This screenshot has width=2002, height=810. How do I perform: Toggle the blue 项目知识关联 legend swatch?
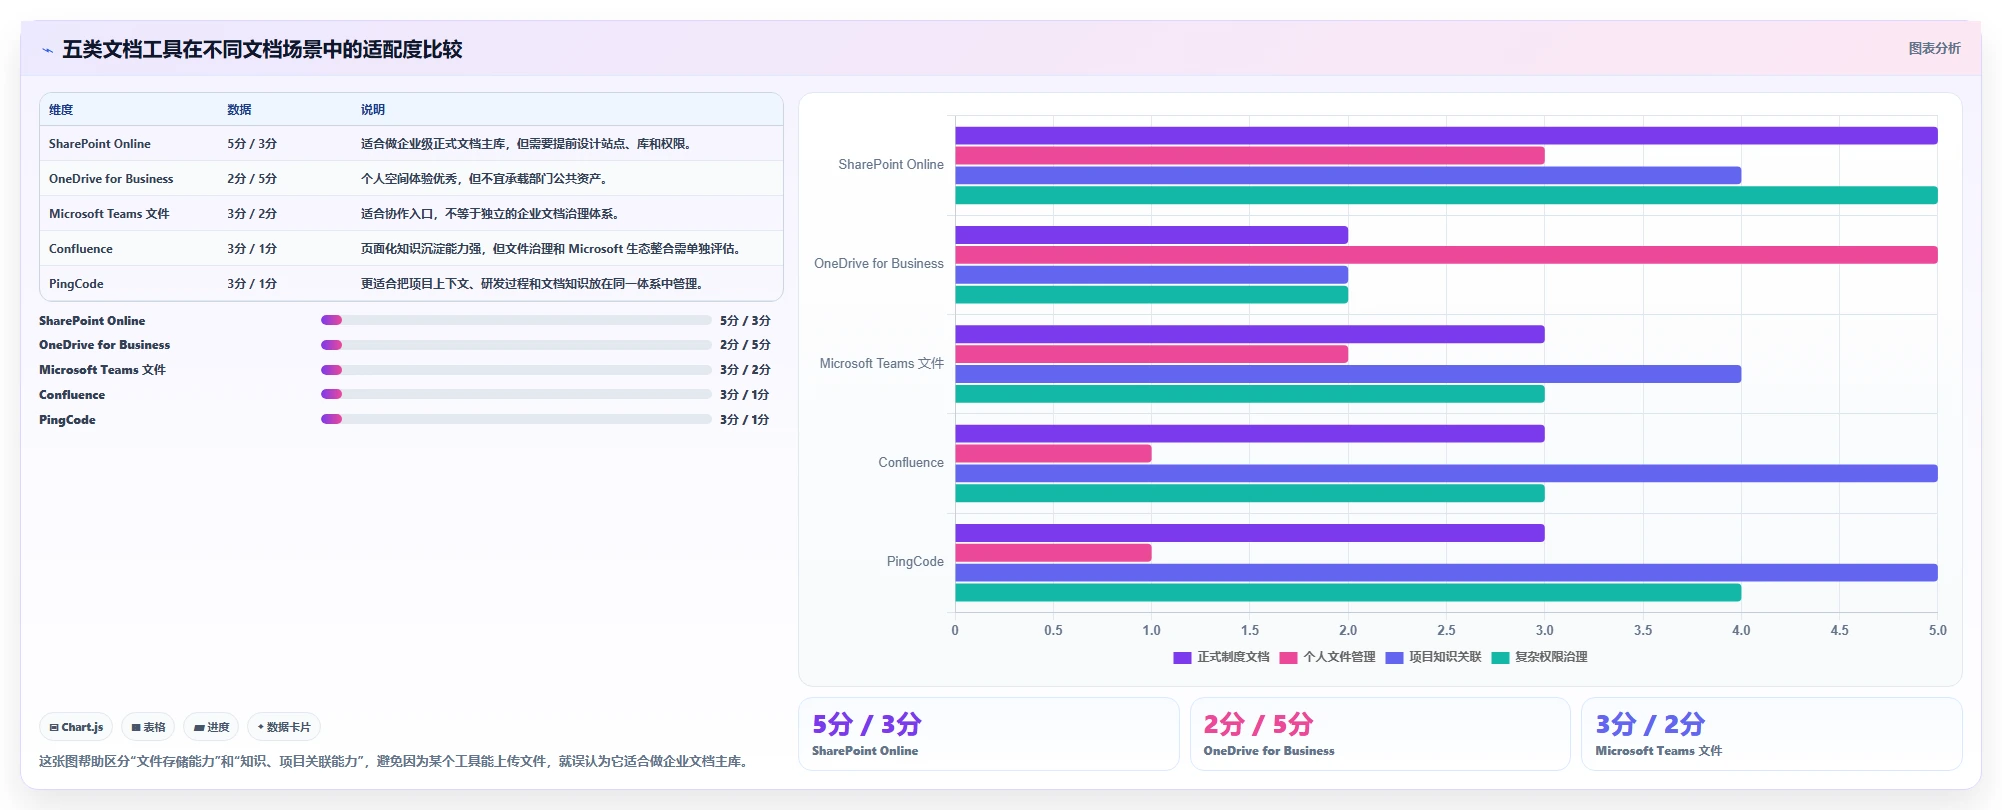1394,657
